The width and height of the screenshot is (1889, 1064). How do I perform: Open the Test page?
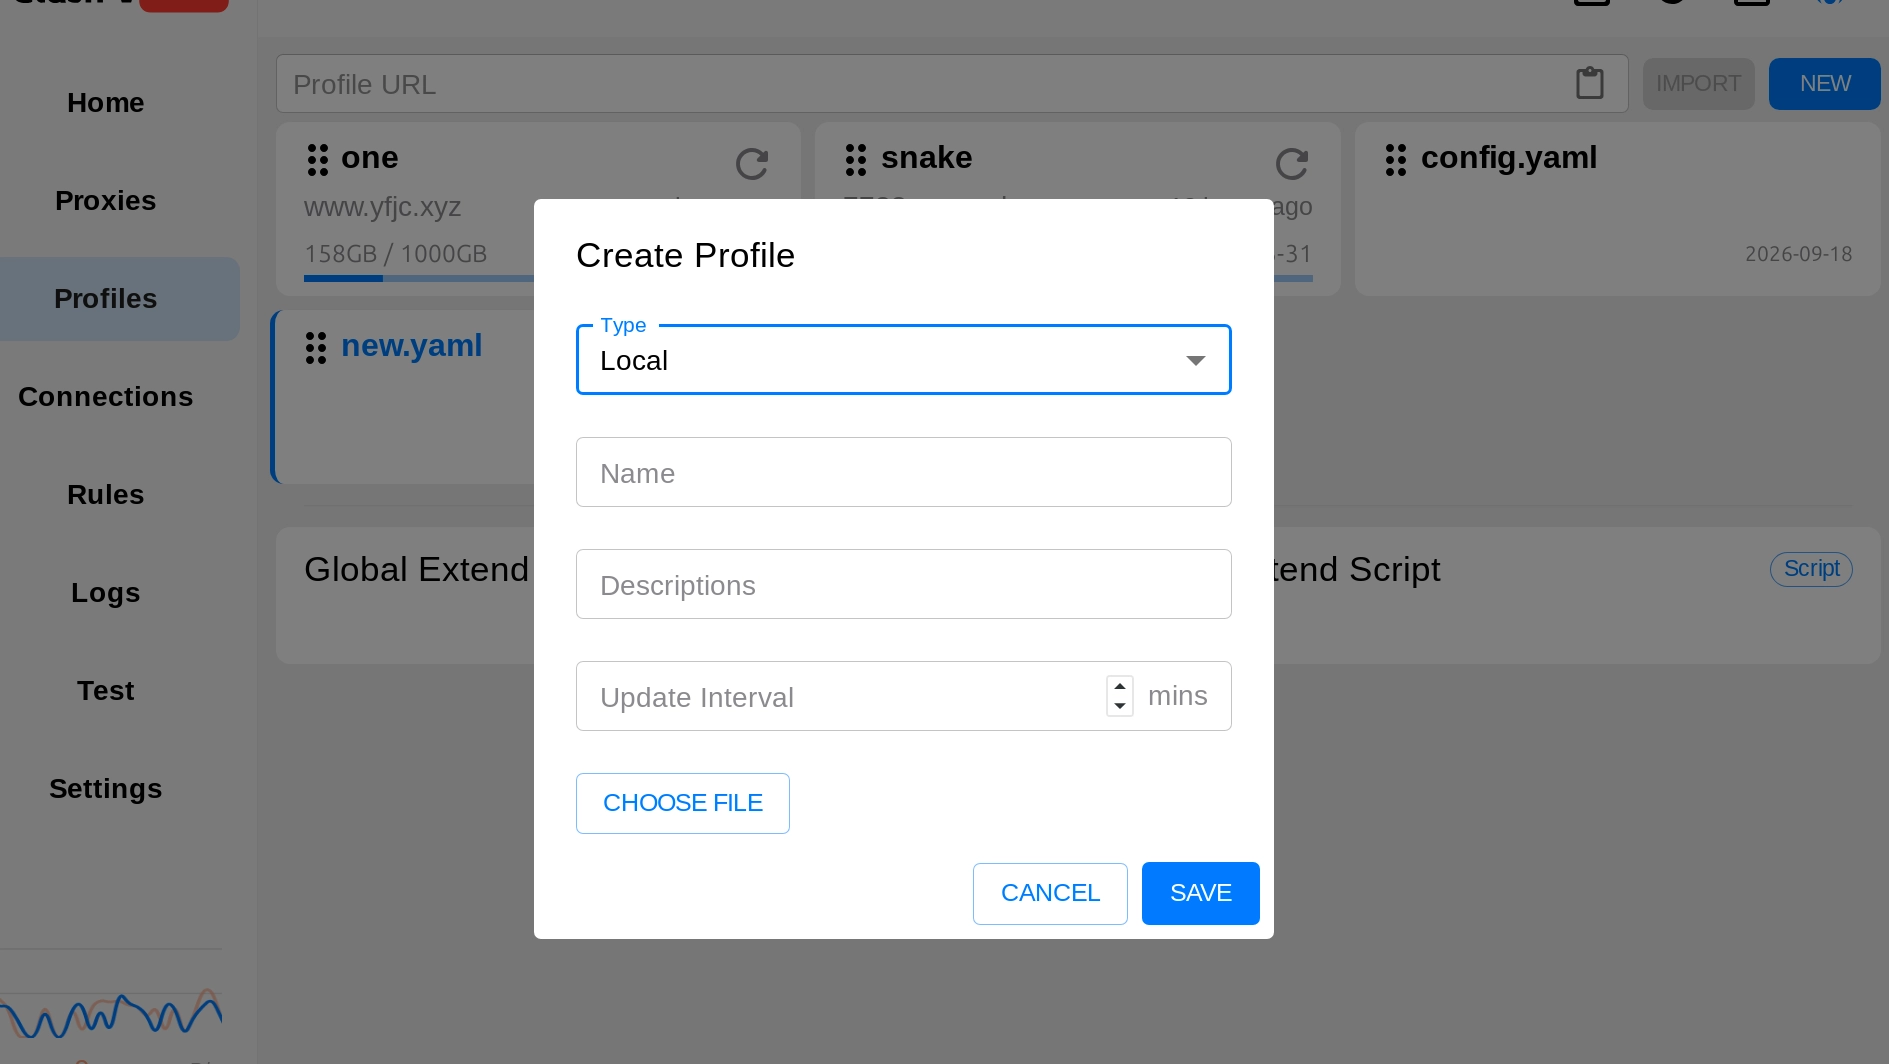(106, 691)
